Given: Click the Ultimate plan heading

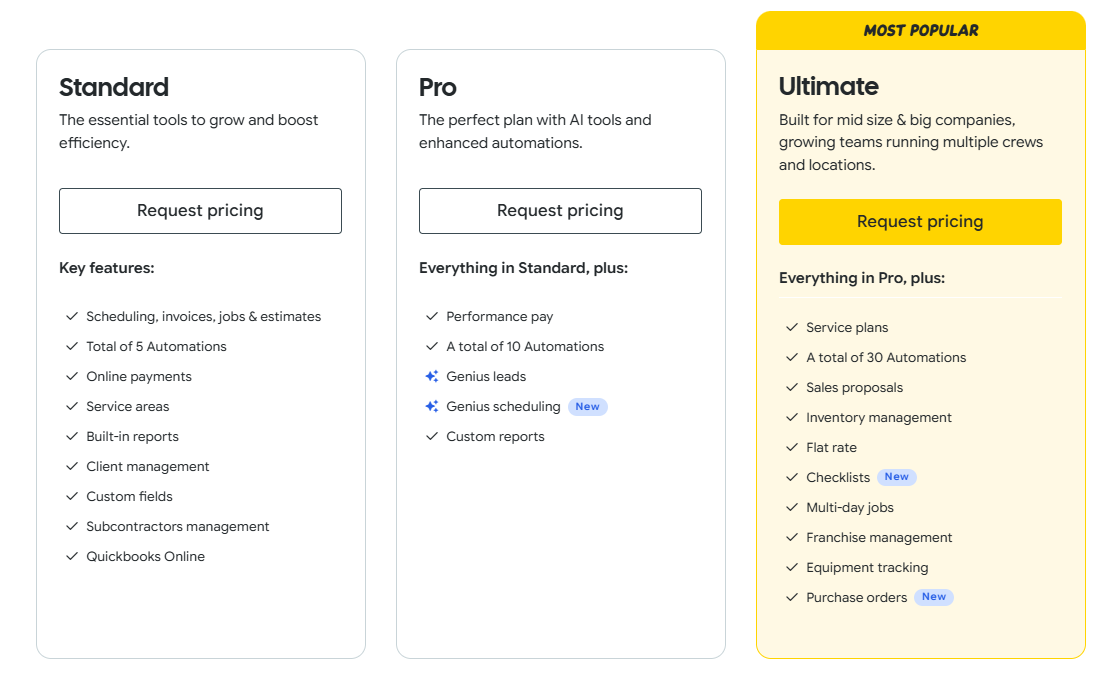Looking at the screenshot, I should (828, 86).
